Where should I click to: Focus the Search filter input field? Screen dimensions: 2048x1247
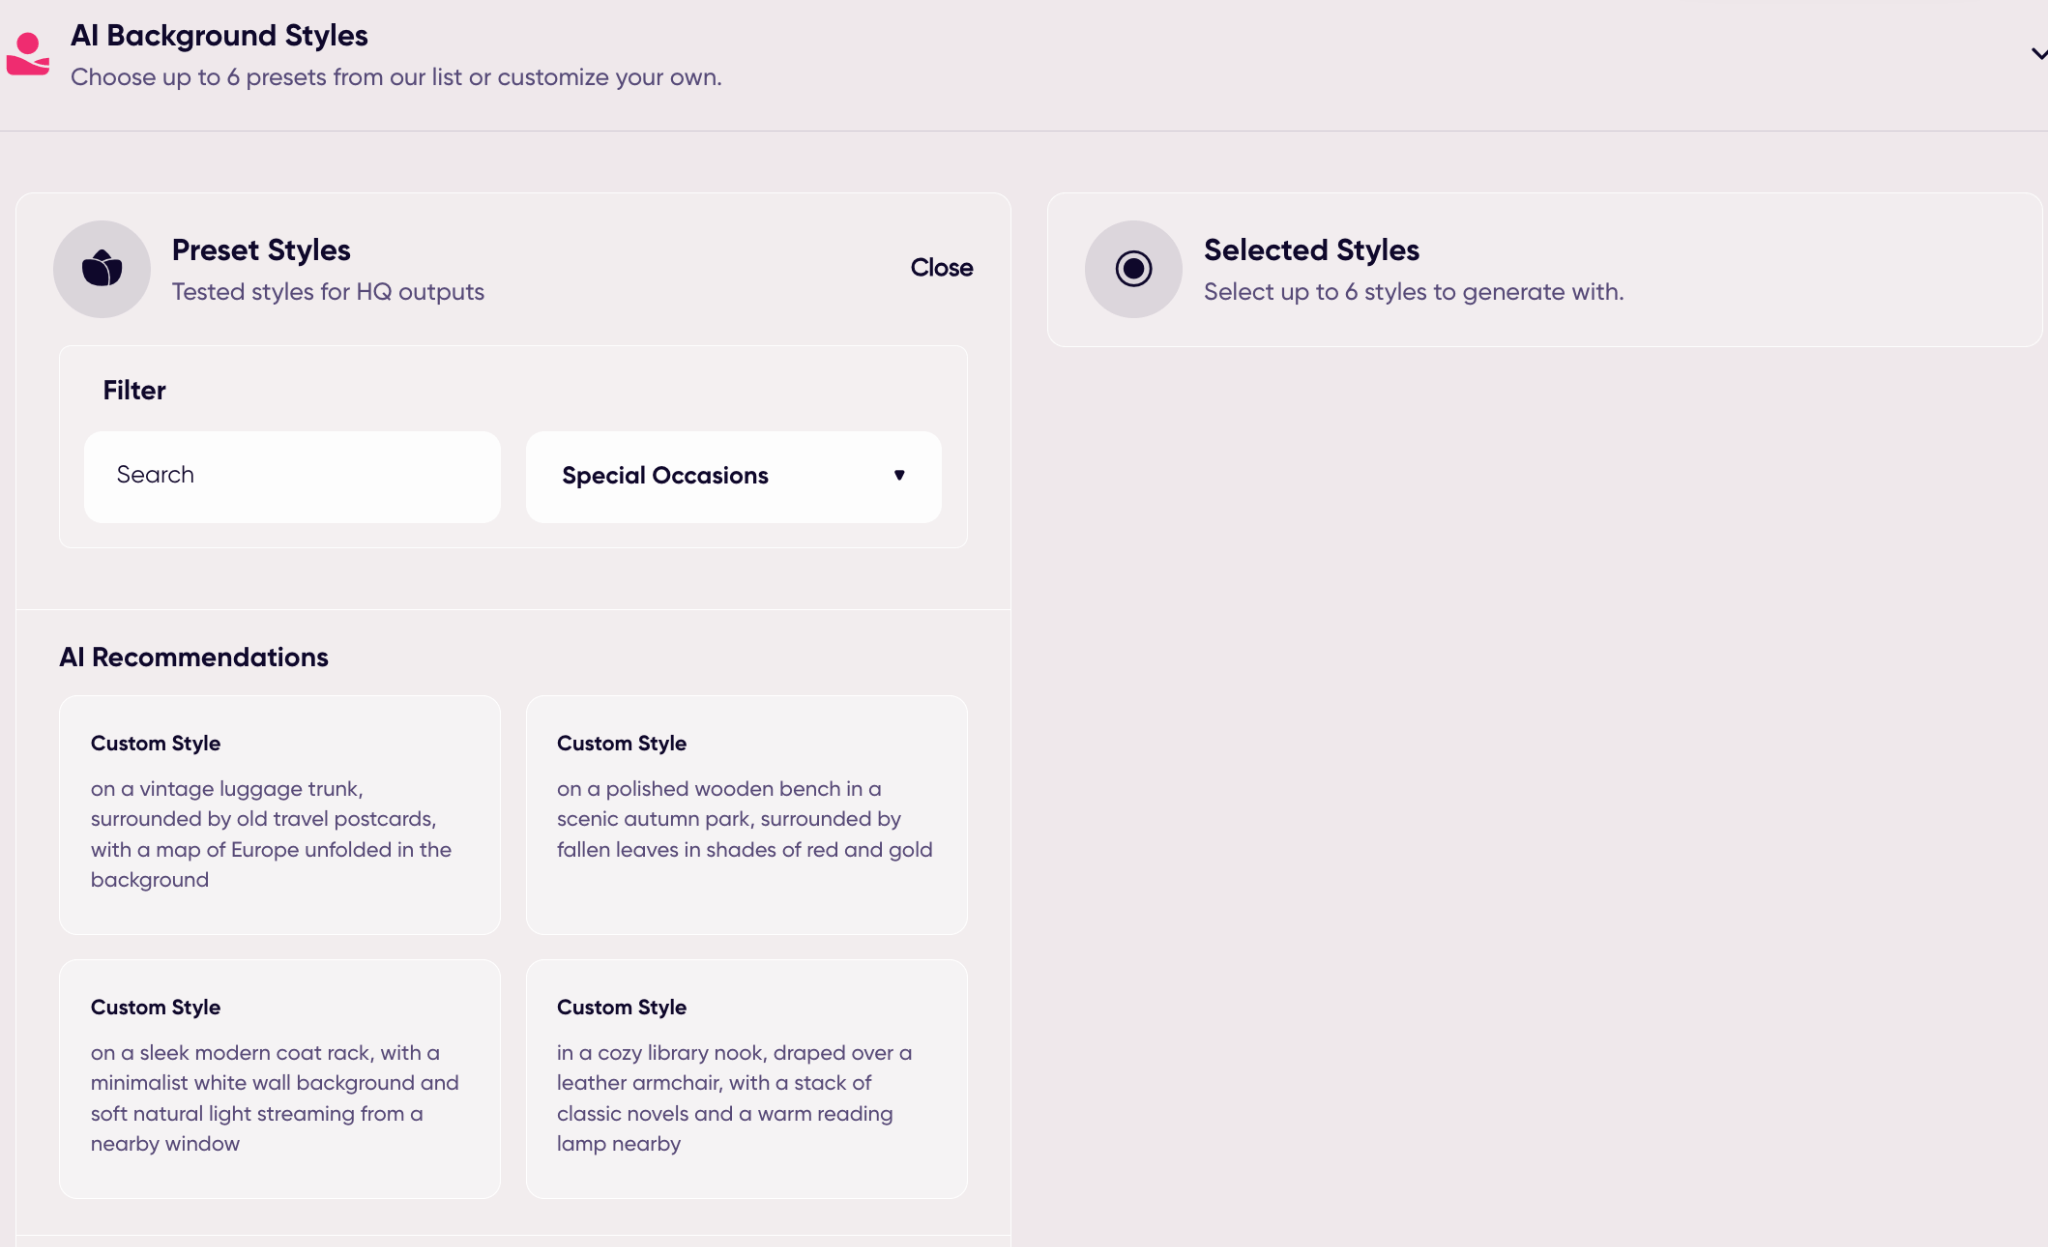tap(292, 476)
